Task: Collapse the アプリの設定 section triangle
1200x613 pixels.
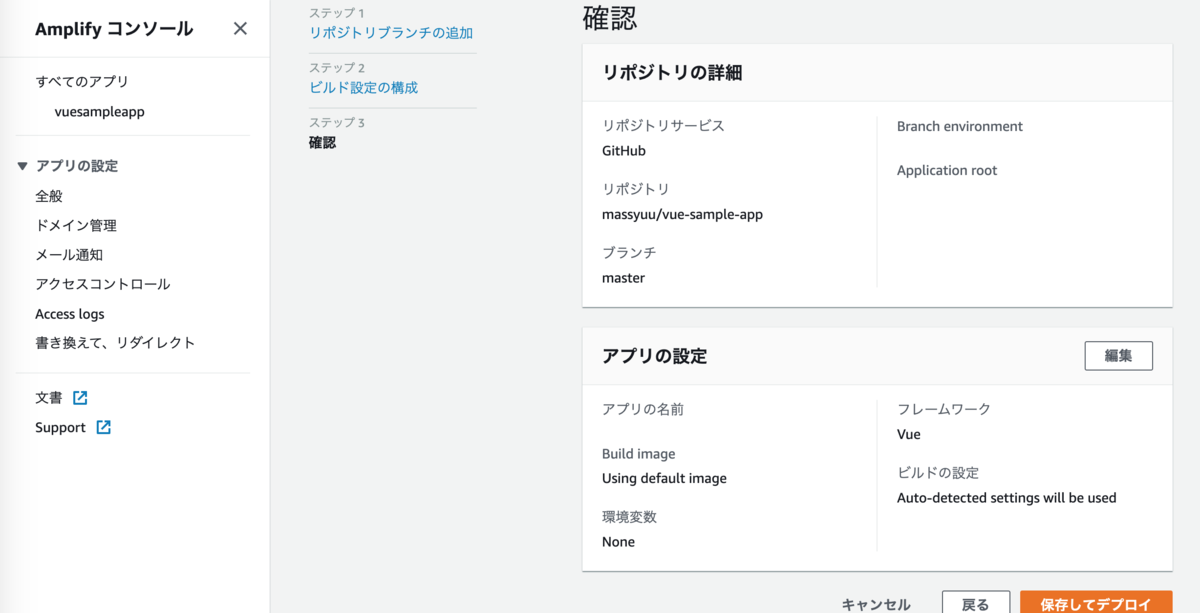Action: pyautogui.click(x=22, y=165)
